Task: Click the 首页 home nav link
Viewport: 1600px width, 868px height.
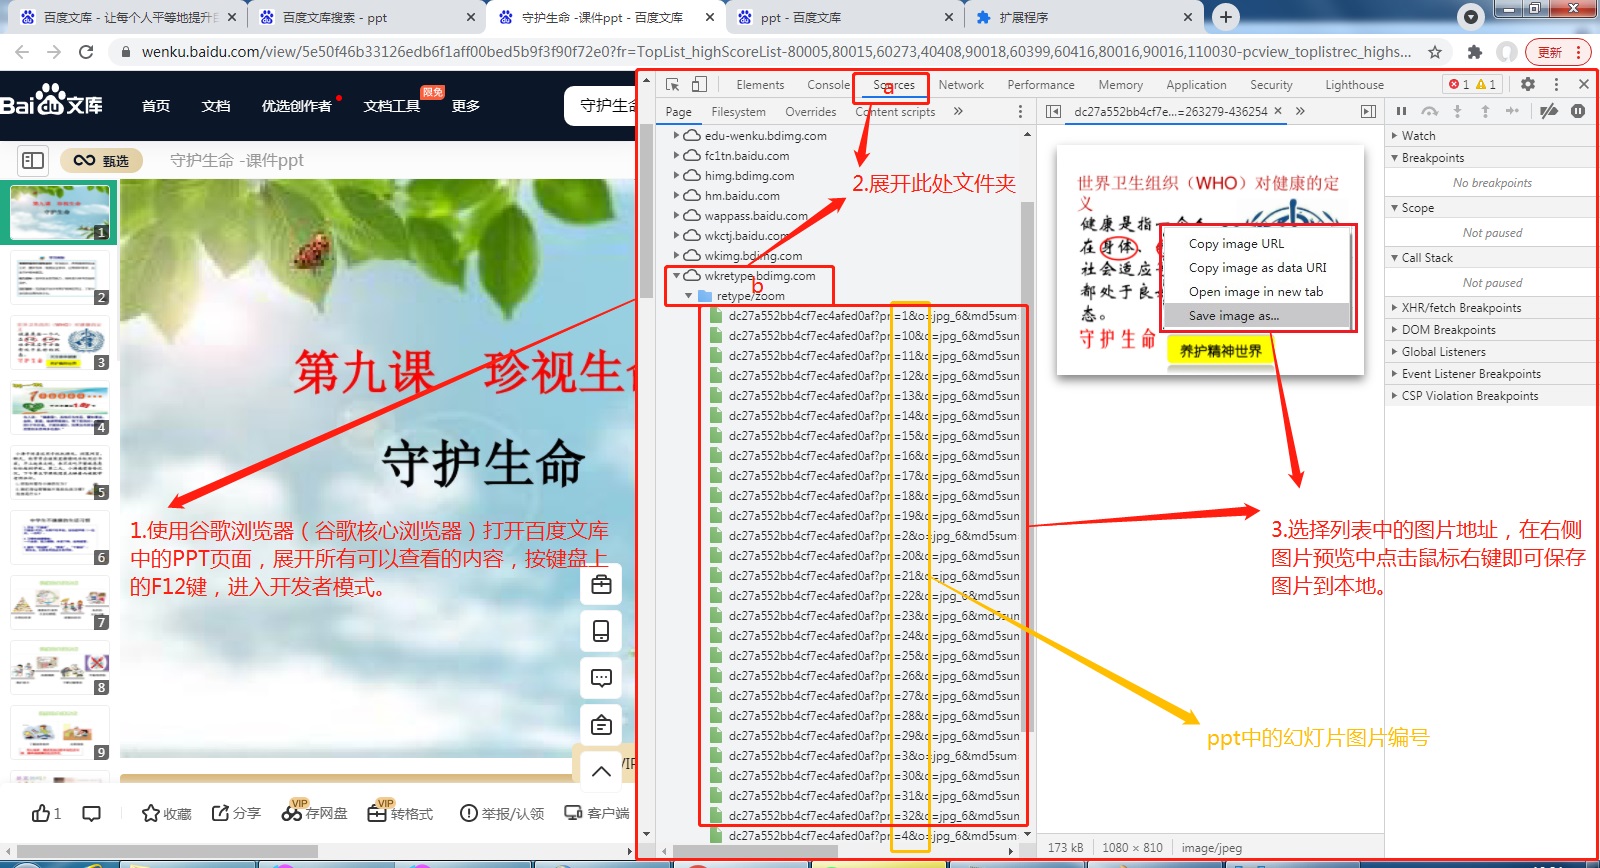Action: pos(156,106)
